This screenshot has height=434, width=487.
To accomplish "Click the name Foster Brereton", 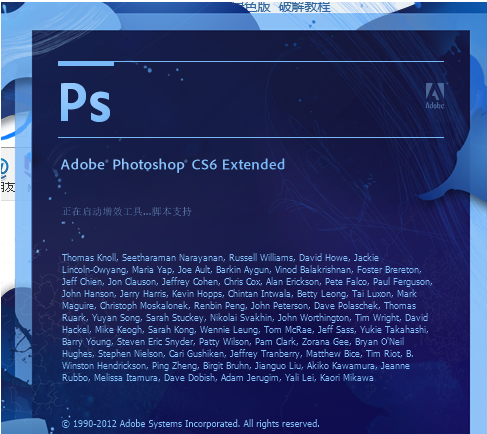I will 389,270.
